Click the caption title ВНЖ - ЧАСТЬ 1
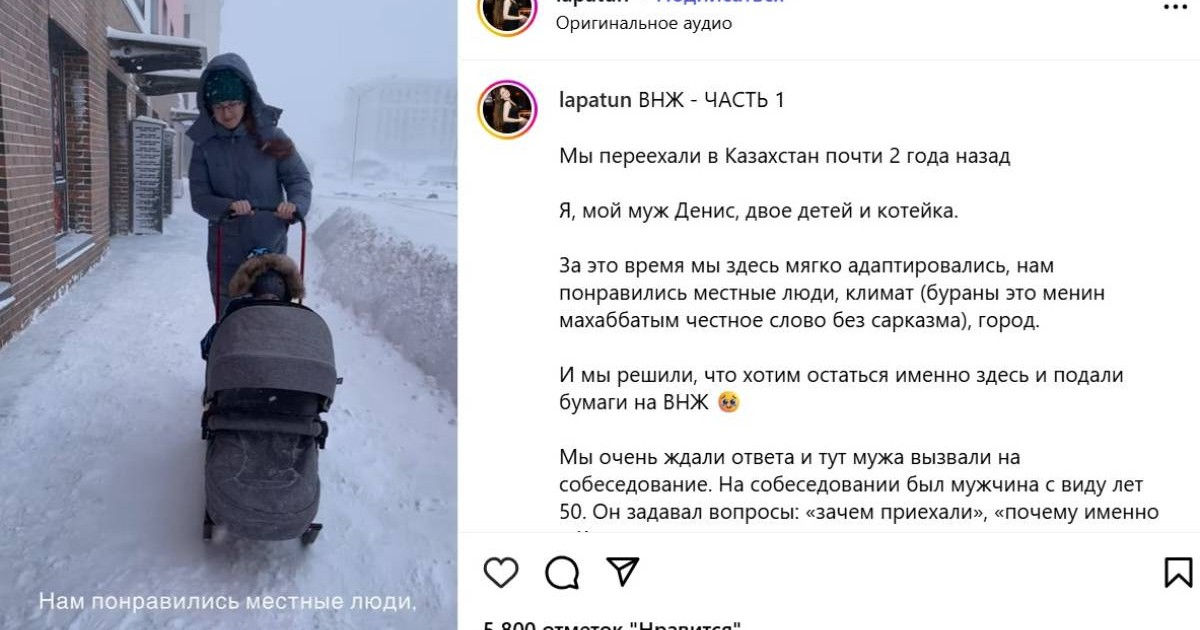The width and height of the screenshot is (1200, 630). pos(712,100)
